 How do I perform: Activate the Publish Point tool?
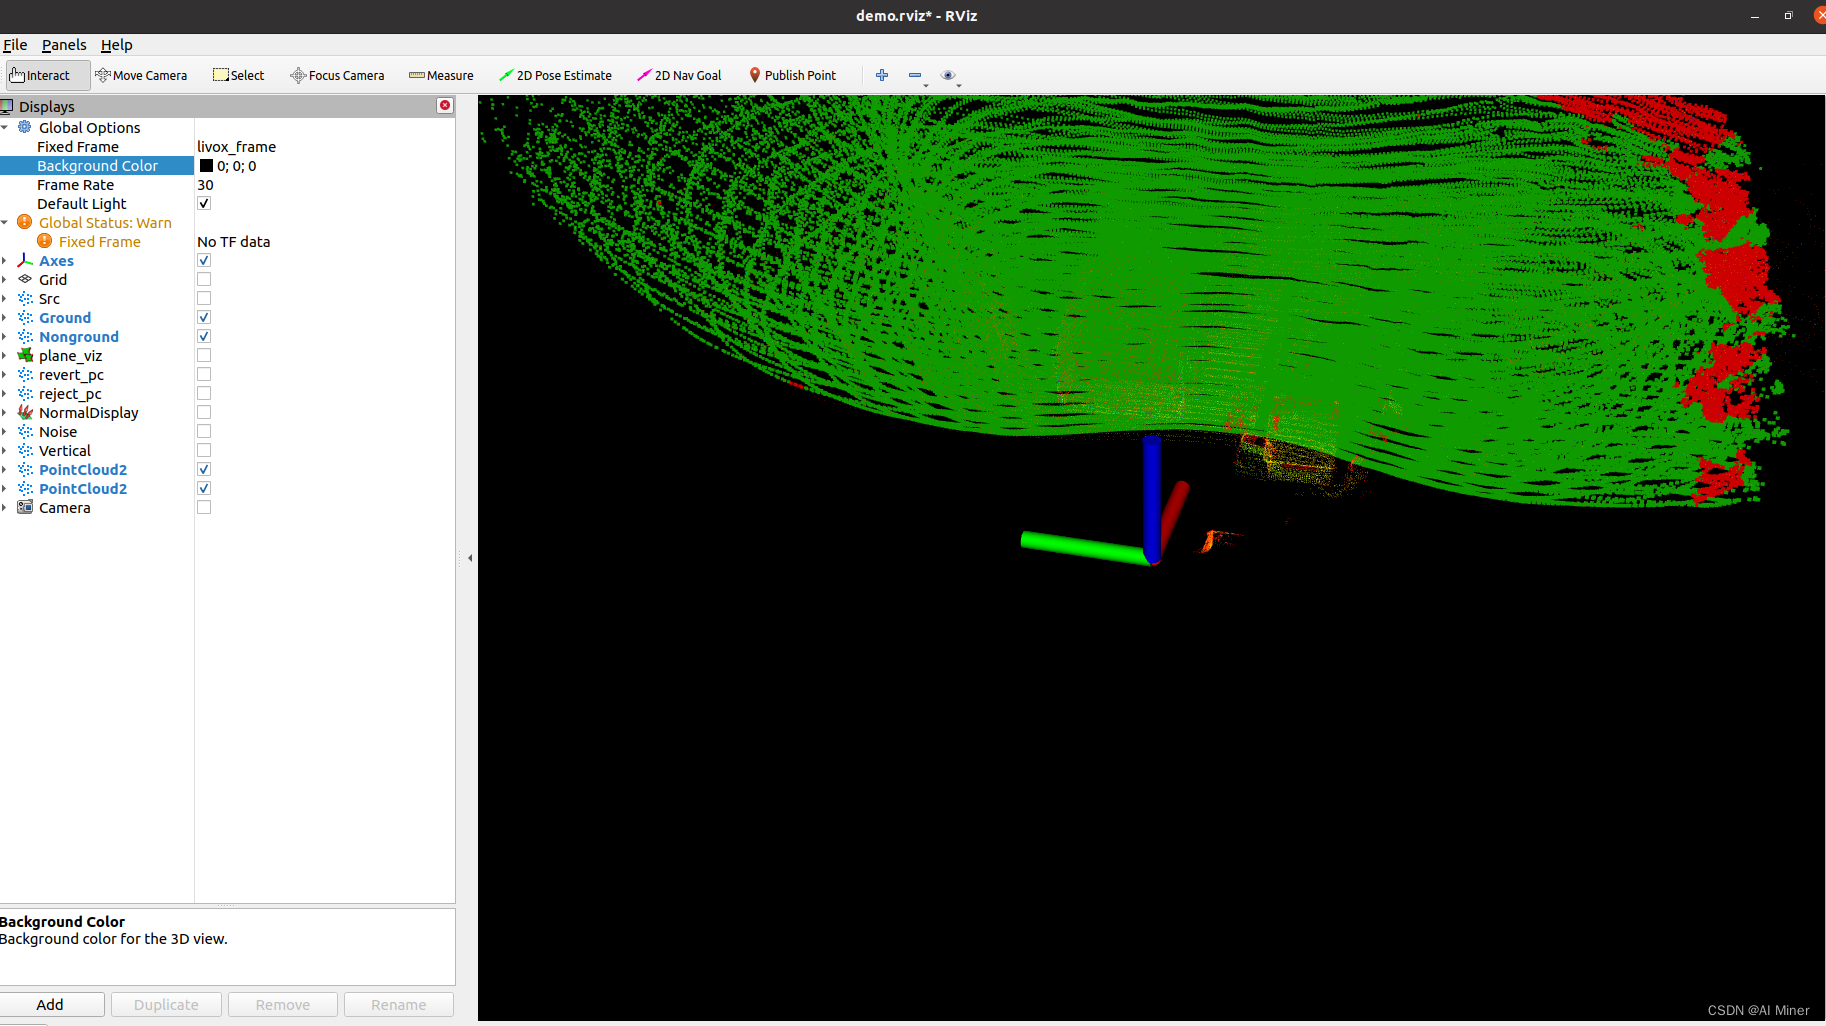click(x=793, y=75)
